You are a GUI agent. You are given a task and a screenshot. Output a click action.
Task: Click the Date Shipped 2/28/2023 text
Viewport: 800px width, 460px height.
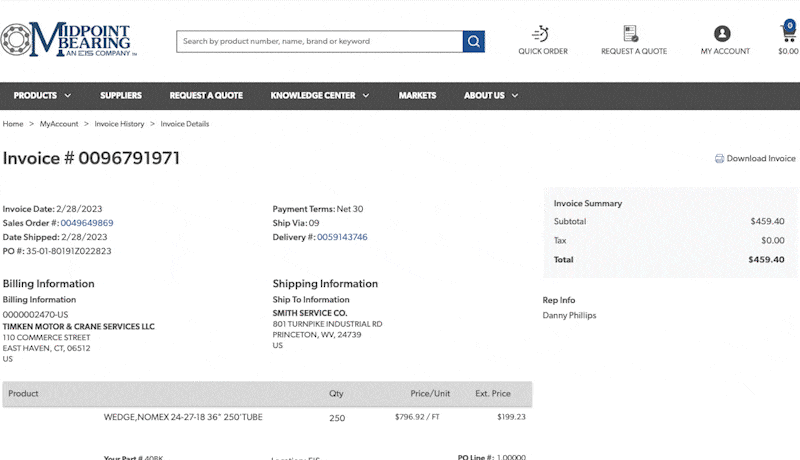click(x=55, y=237)
